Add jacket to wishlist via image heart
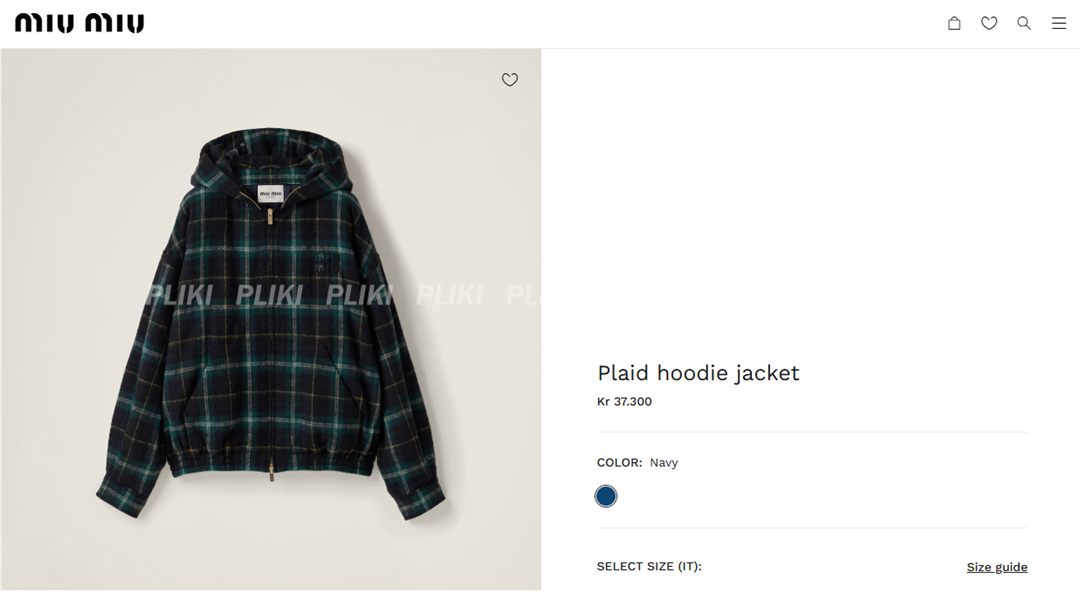 coord(510,80)
